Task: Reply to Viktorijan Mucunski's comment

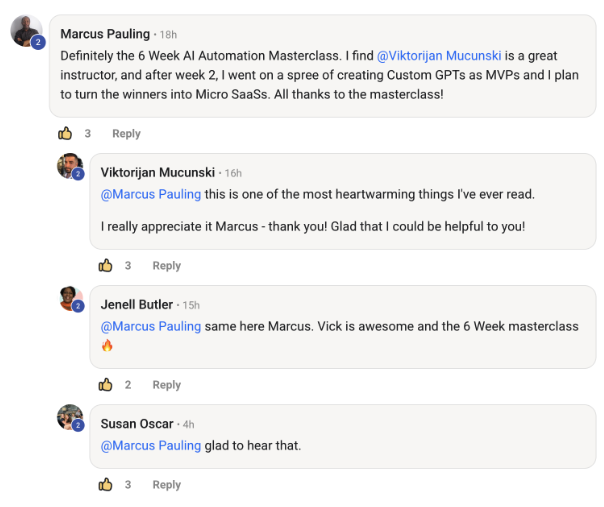Action: point(166,266)
